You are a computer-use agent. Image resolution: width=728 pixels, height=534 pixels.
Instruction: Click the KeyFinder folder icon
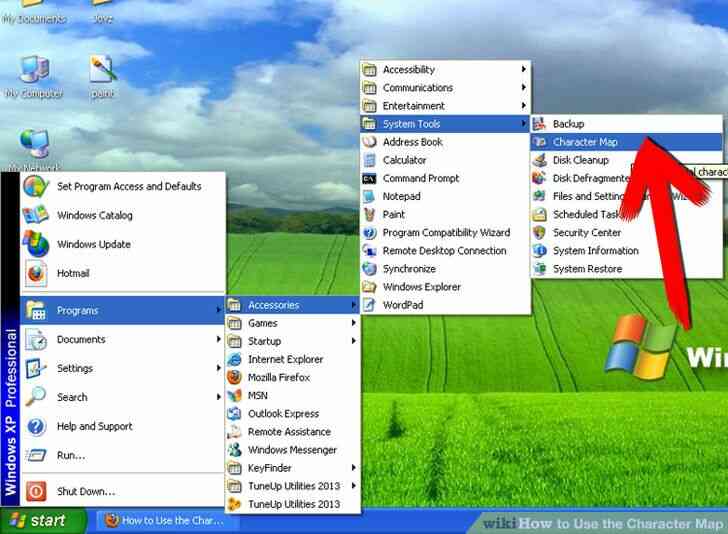234,468
